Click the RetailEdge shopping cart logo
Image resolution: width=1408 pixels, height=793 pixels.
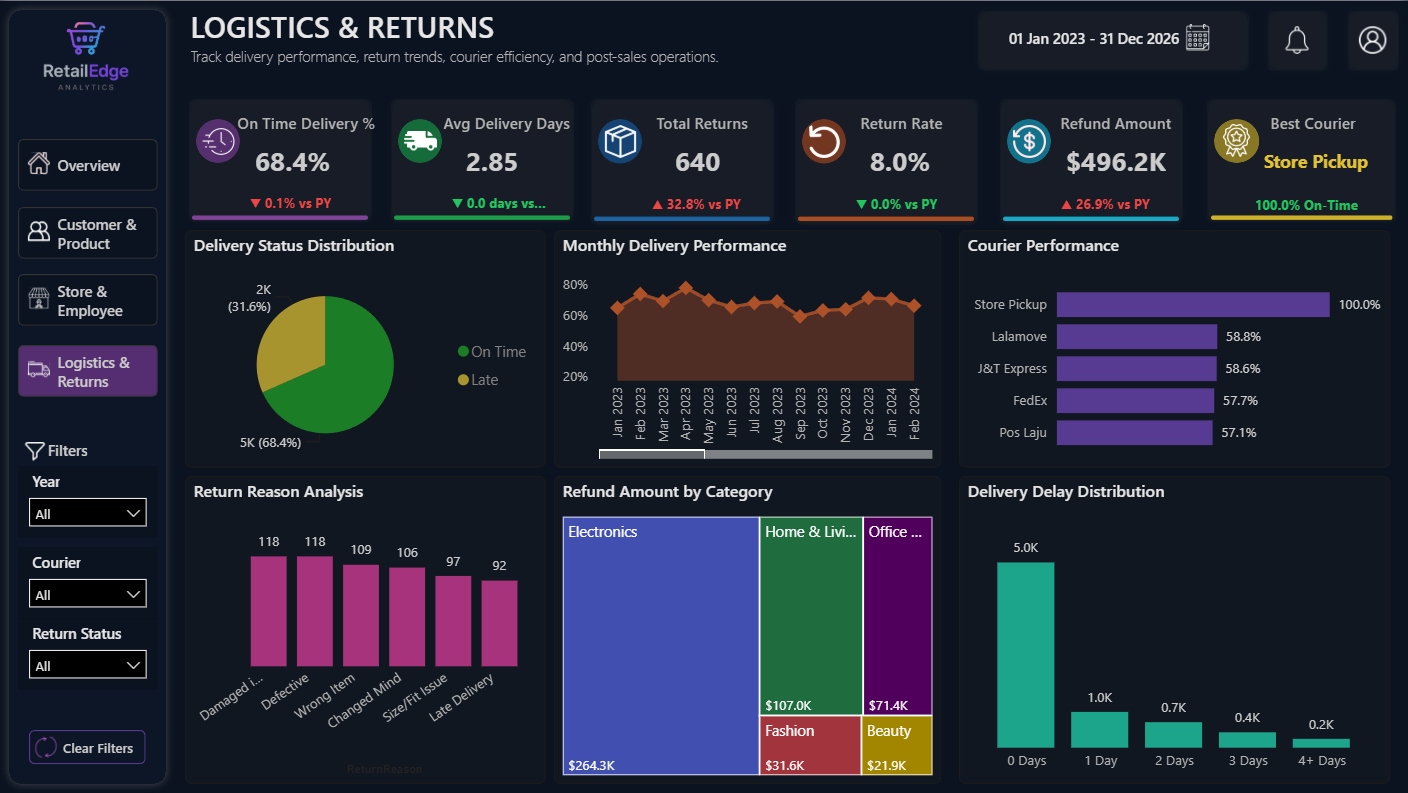[86, 39]
